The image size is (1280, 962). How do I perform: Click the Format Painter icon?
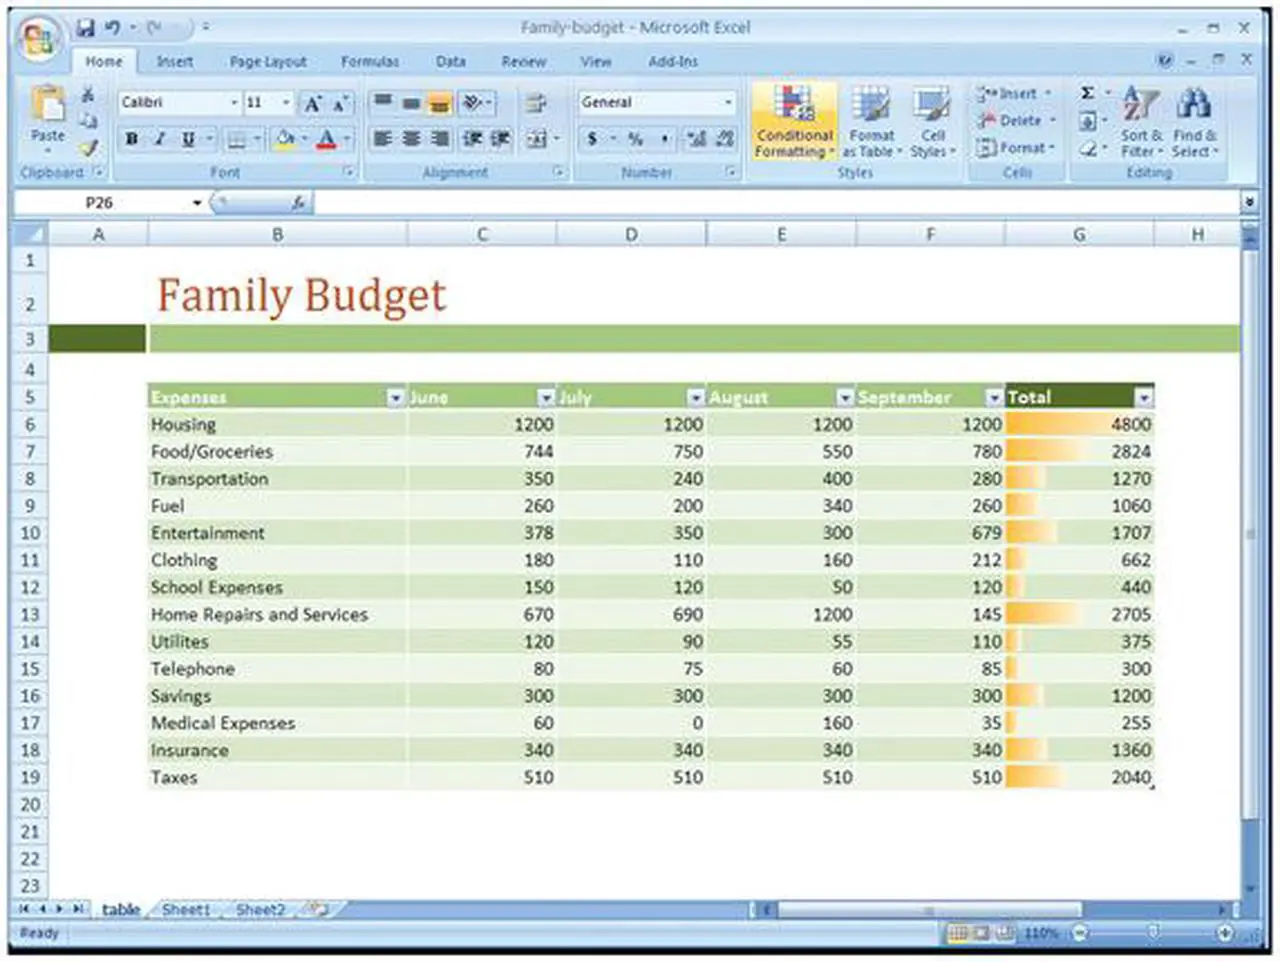pyautogui.click(x=88, y=150)
